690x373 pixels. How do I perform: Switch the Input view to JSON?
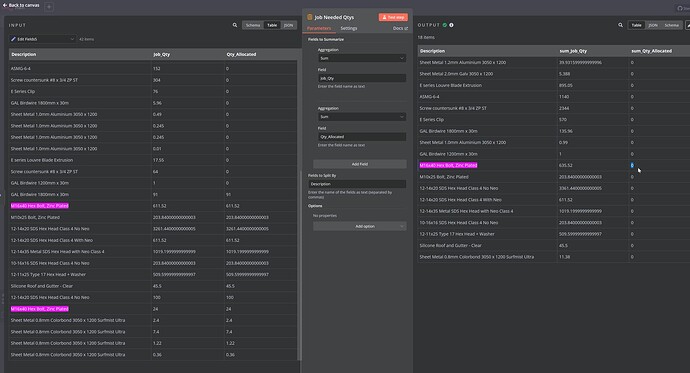click(289, 25)
